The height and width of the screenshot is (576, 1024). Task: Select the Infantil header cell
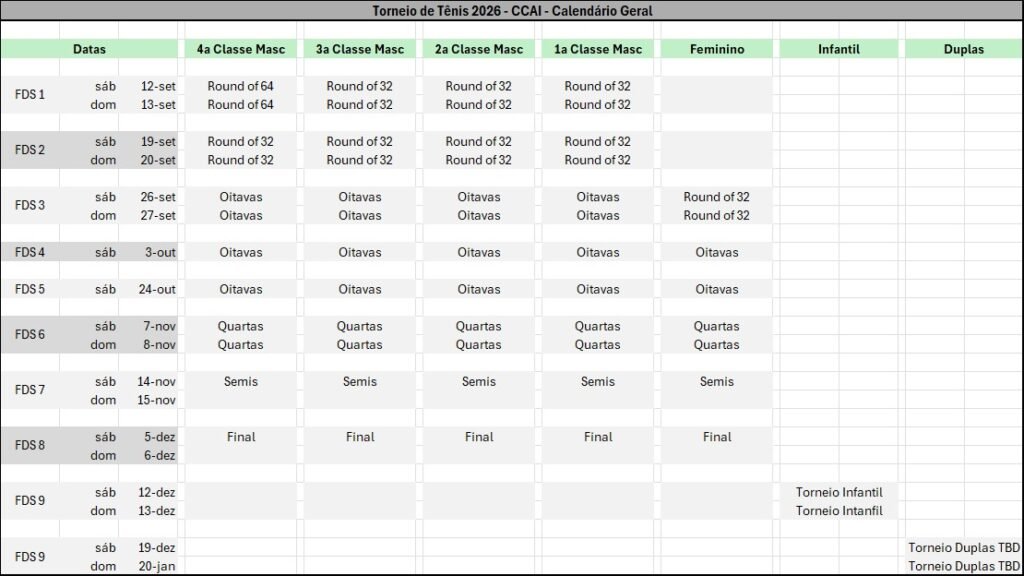coord(839,49)
